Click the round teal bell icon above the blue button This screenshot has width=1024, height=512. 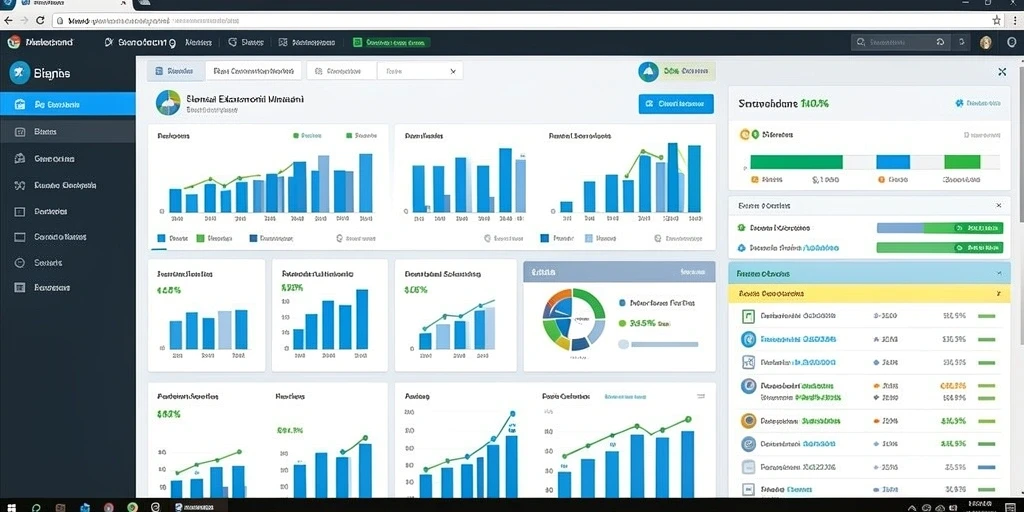tap(648, 72)
